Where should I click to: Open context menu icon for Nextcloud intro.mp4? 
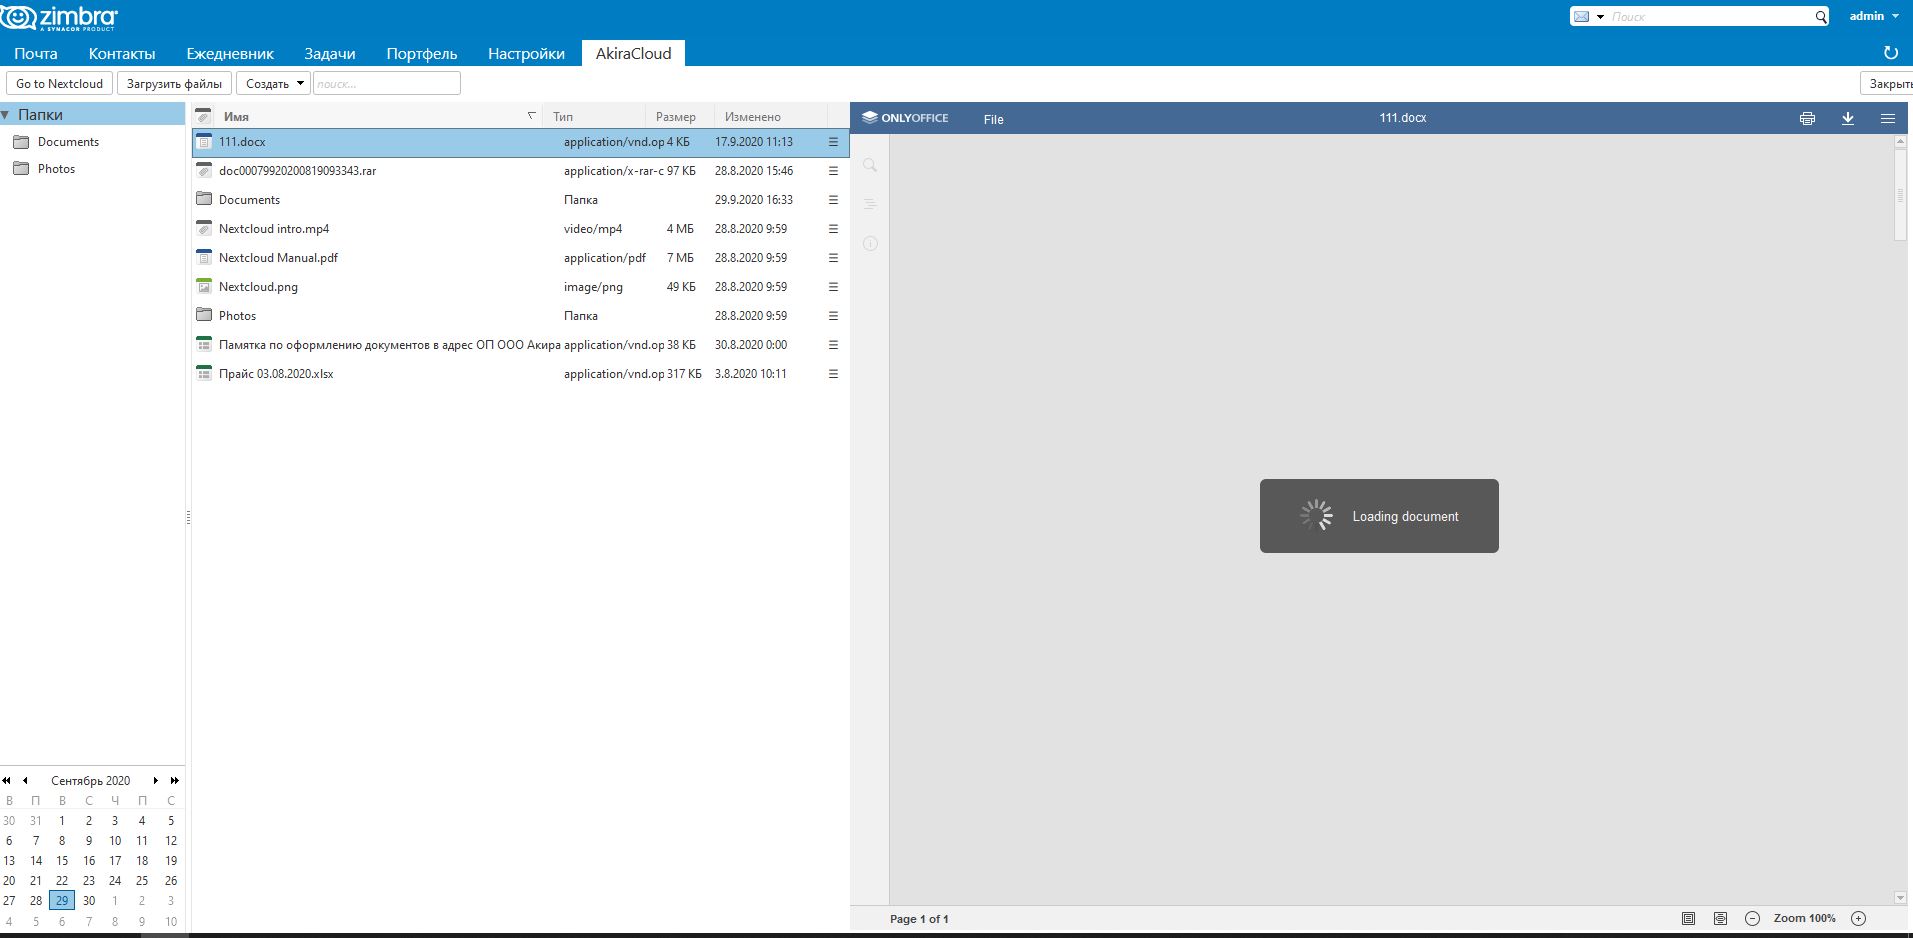tap(833, 229)
